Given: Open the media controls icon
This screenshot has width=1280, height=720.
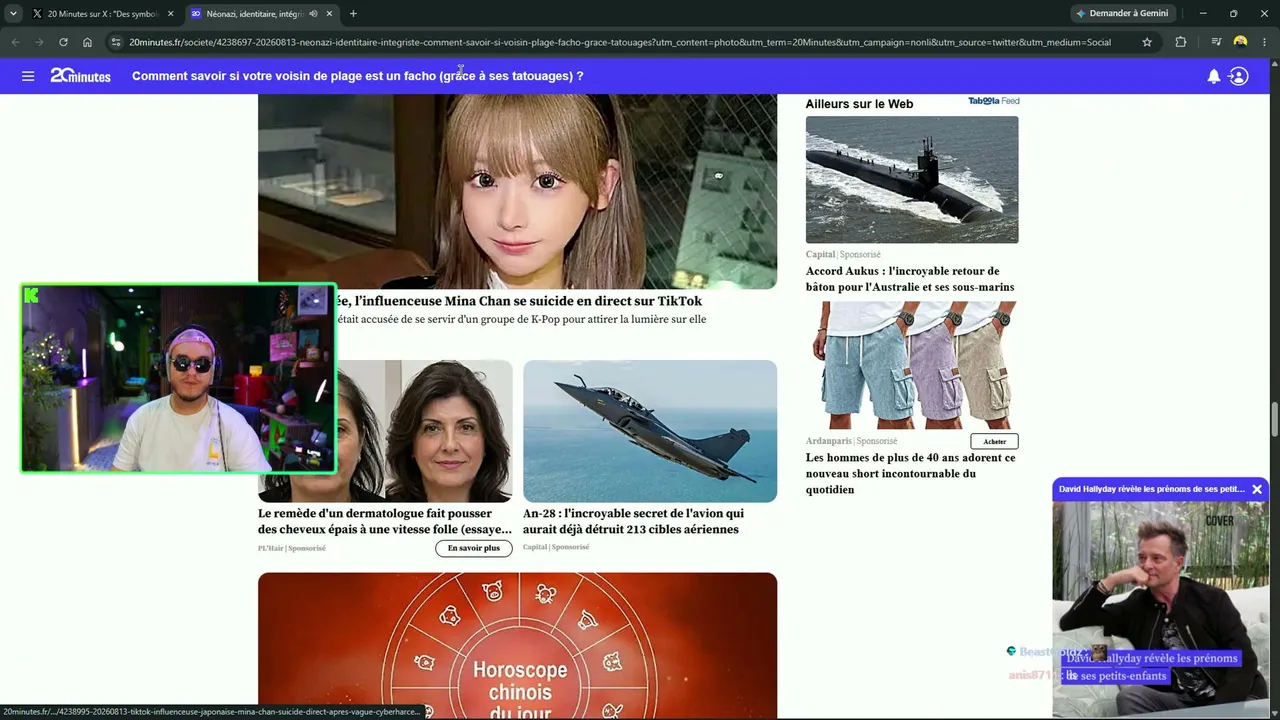Looking at the screenshot, I should click(1216, 42).
